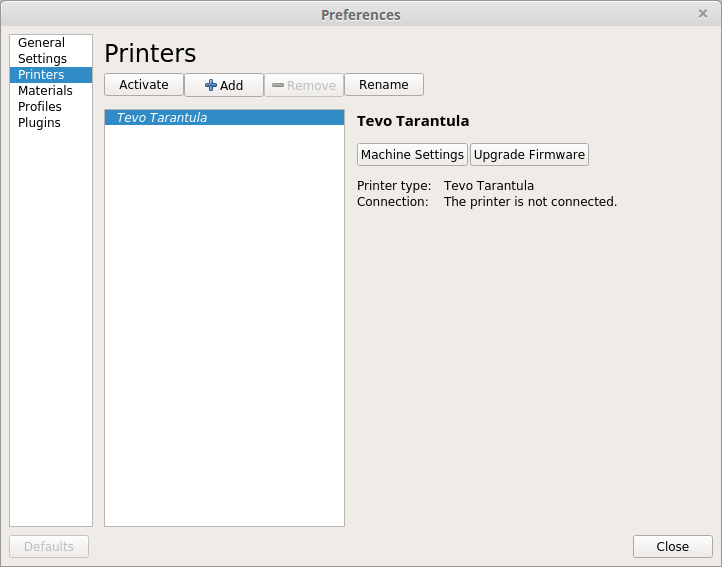Click the Defaults button
The image size is (722, 567).
(x=49, y=546)
